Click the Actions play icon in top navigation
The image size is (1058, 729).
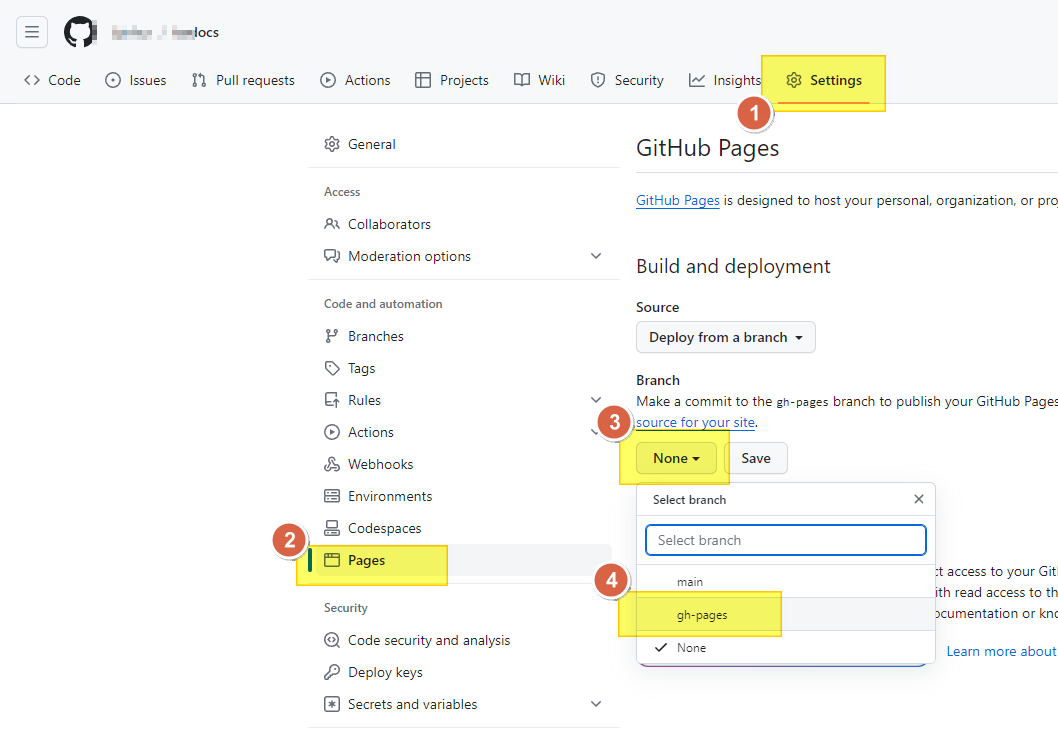coord(328,80)
